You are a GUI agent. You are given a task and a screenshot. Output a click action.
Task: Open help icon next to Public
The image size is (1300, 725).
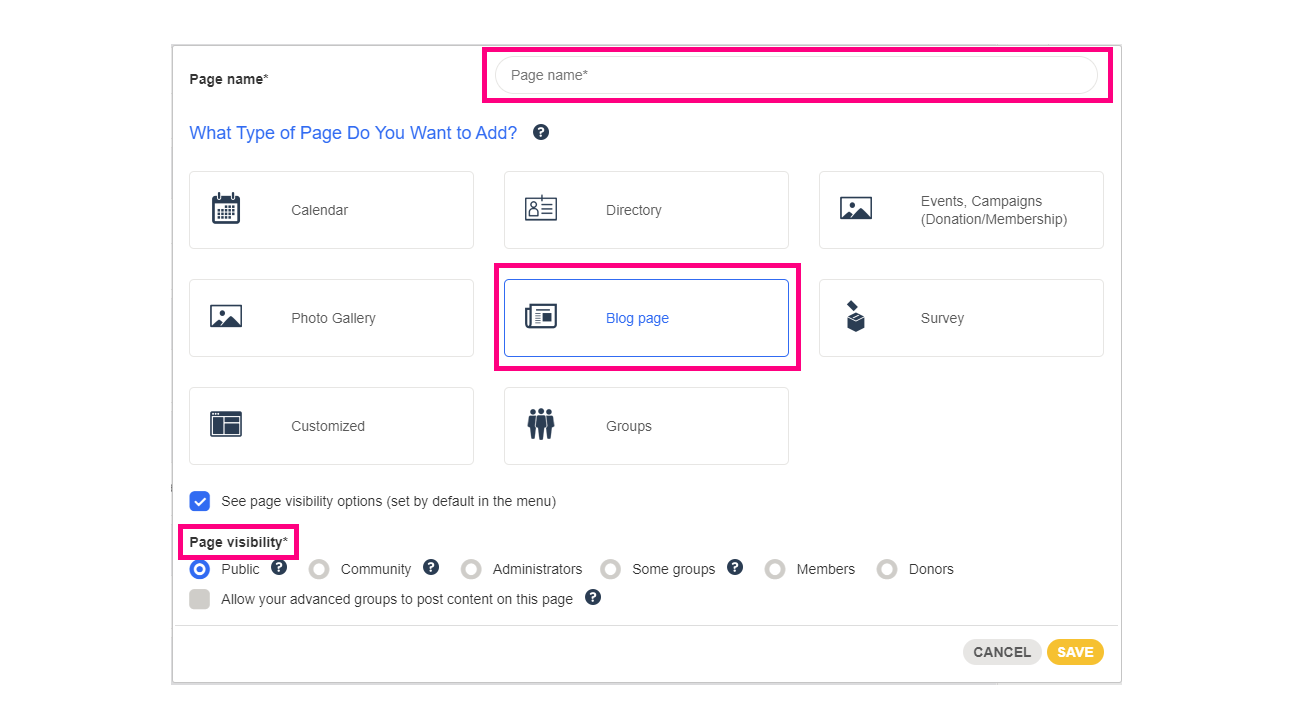(279, 568)
